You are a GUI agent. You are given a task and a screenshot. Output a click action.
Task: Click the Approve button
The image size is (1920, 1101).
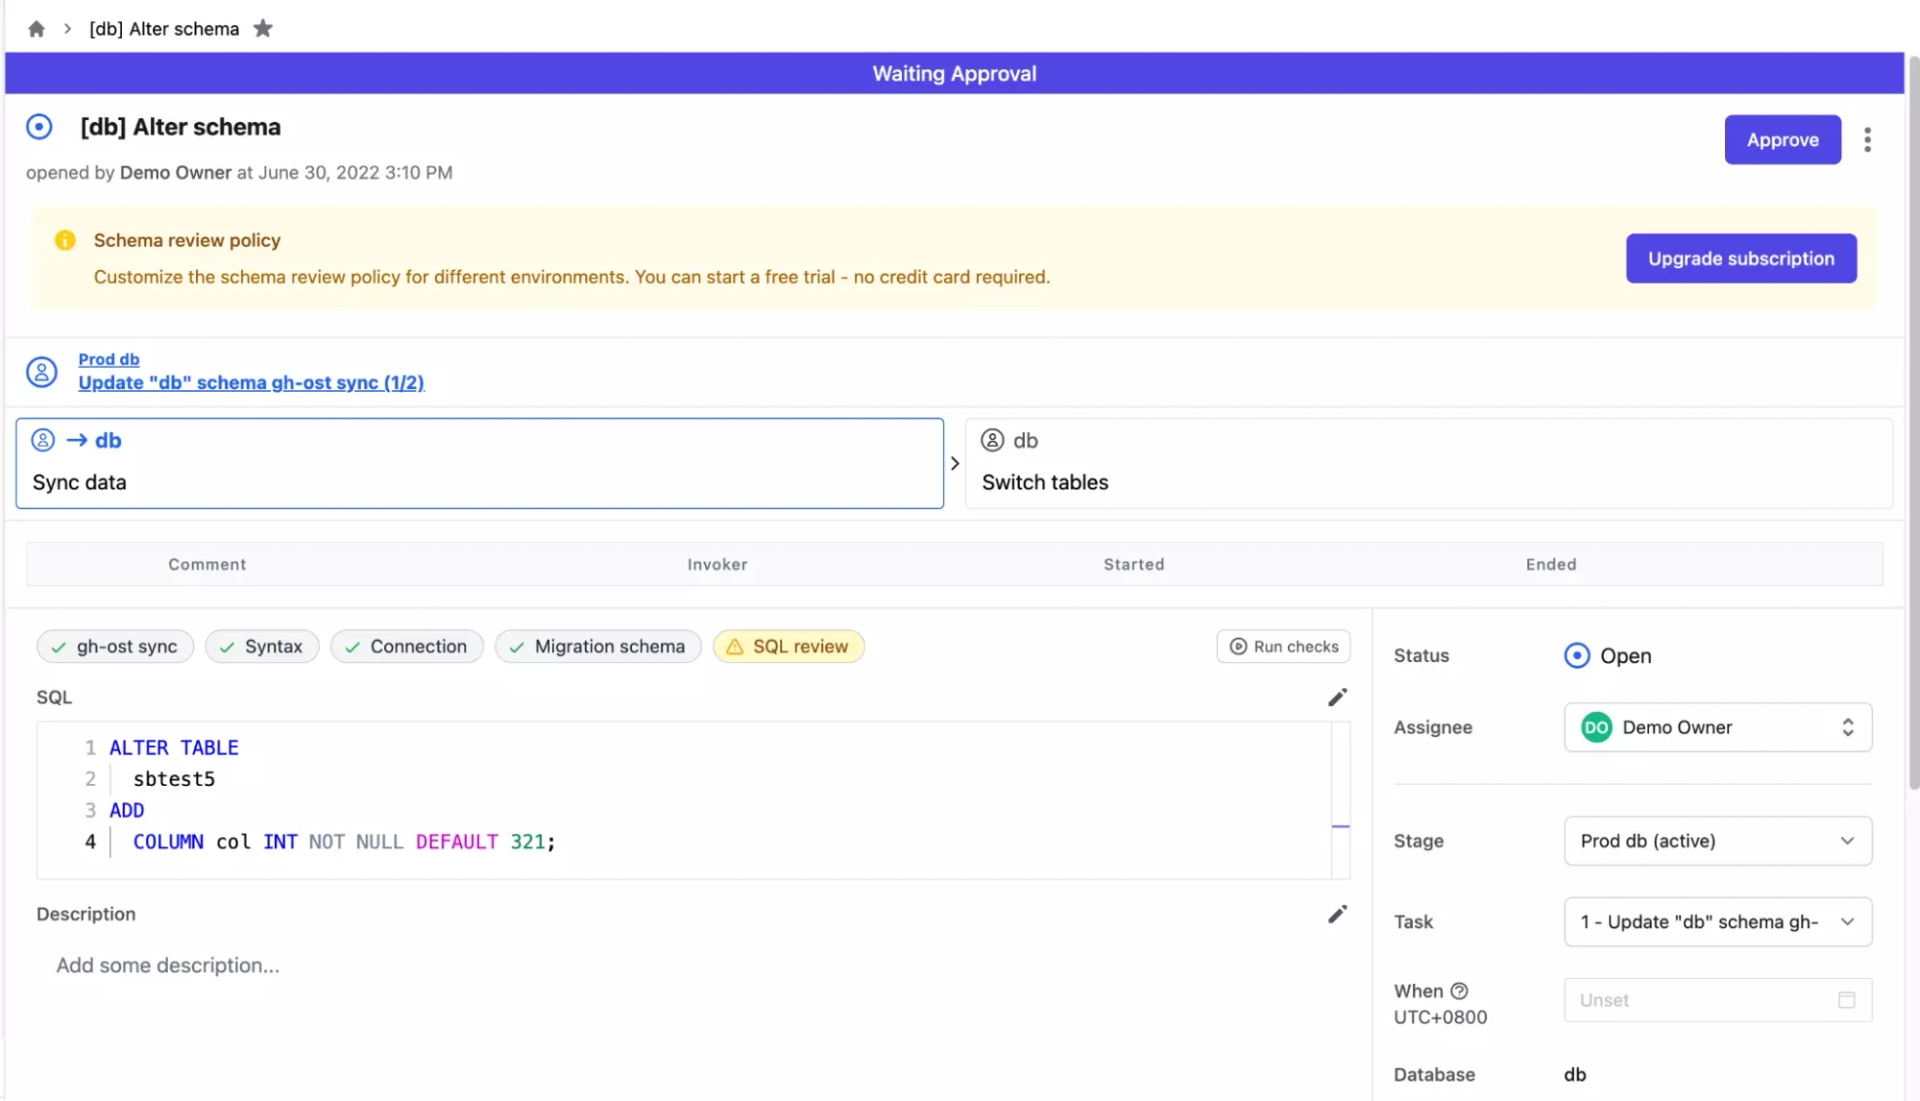pos(1783,138)
